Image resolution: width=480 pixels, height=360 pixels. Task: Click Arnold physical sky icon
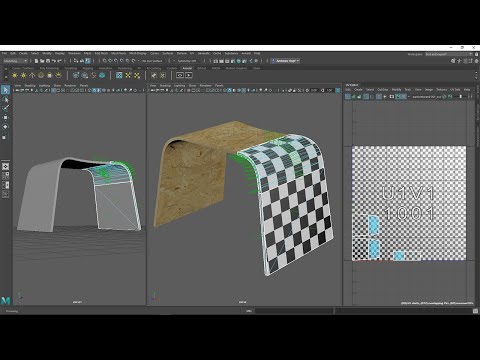click(59, 76)
